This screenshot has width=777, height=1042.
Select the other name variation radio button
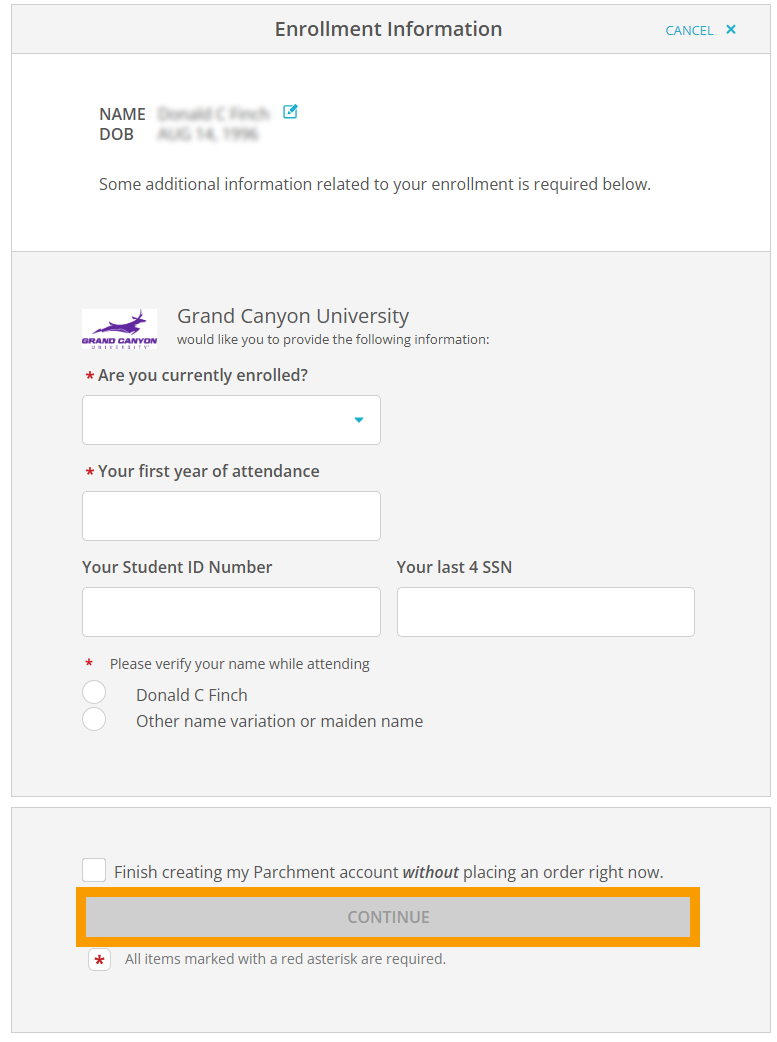(x=94, y=719)
